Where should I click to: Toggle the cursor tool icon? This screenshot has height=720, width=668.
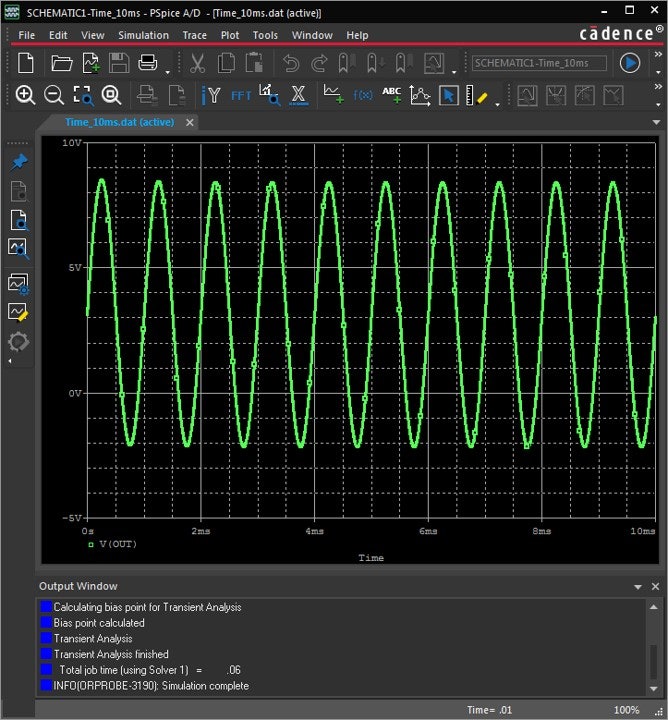[x=449, y=96]
